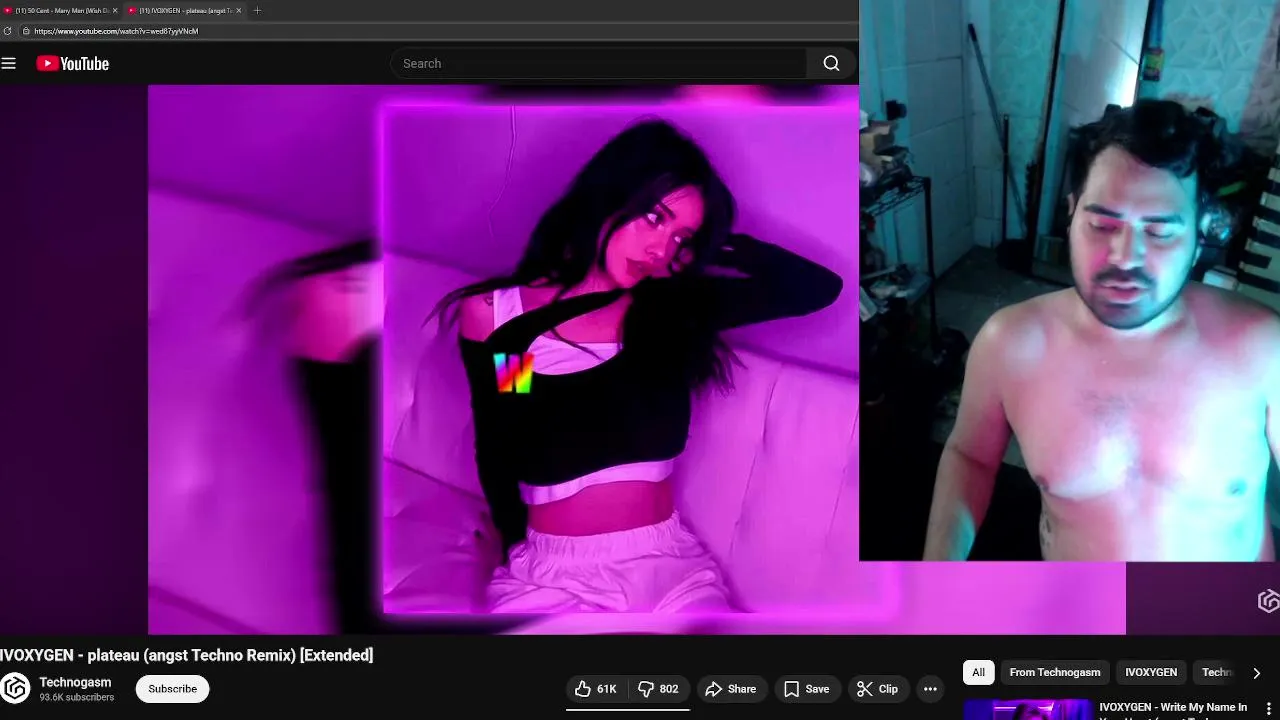
Task: Save the video to a playlist
Action: (x=807, y=689)
